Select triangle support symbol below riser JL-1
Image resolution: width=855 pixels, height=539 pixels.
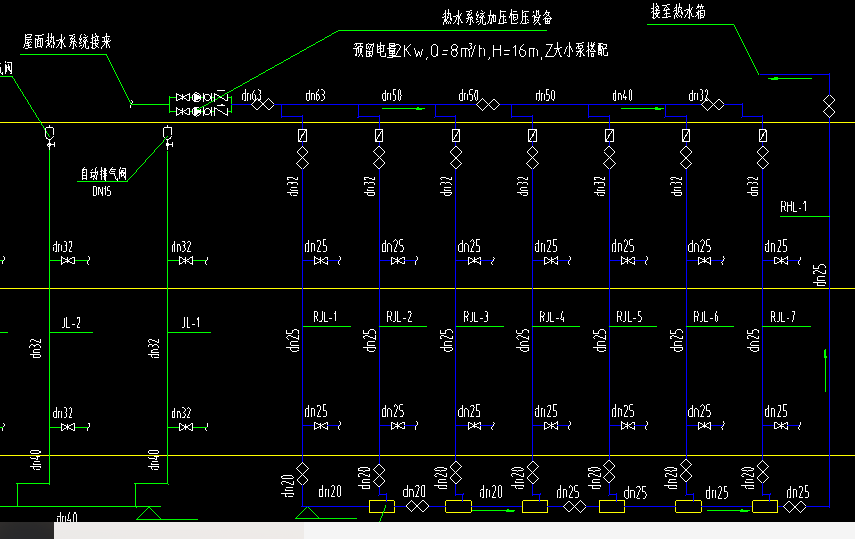click(148, 513)
